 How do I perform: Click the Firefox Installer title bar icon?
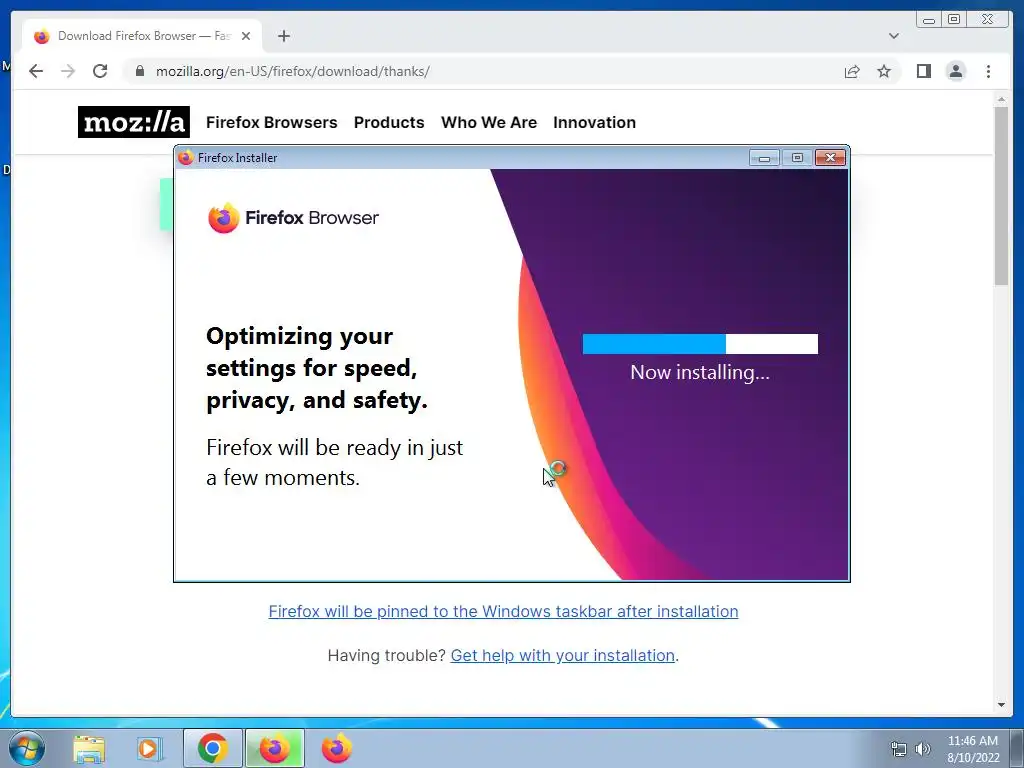point(185,157)
